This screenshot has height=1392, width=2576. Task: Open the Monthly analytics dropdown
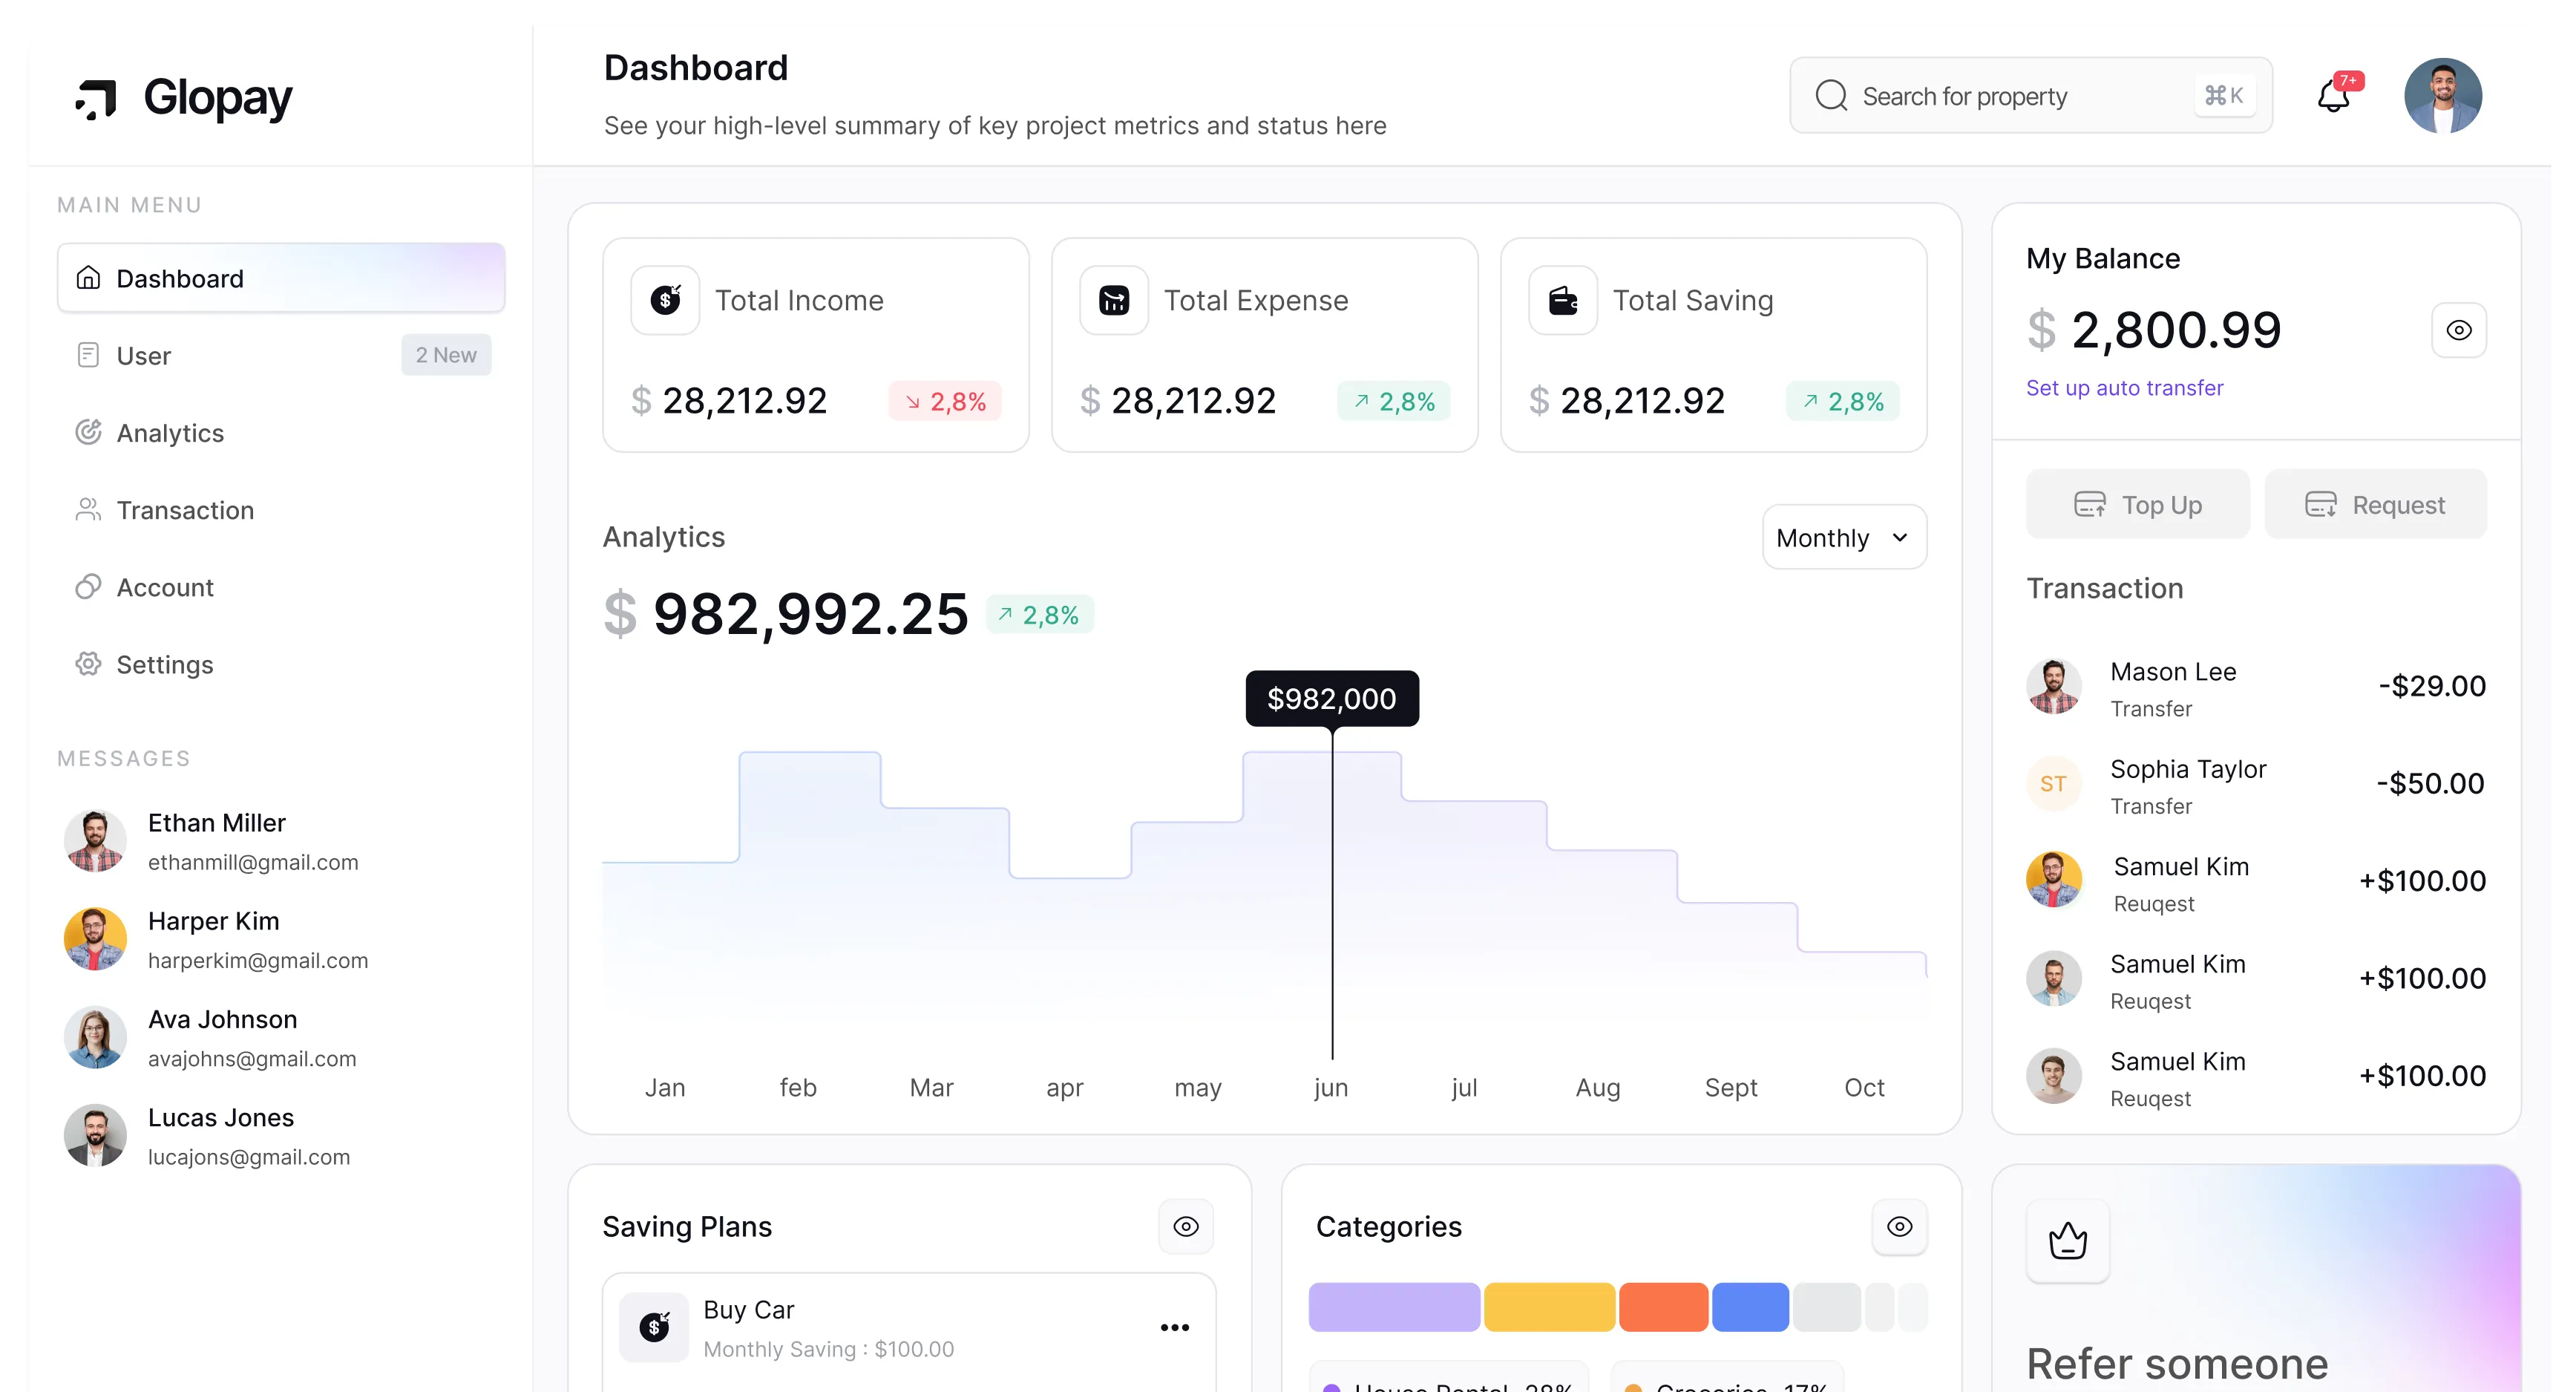[1843, 537]
